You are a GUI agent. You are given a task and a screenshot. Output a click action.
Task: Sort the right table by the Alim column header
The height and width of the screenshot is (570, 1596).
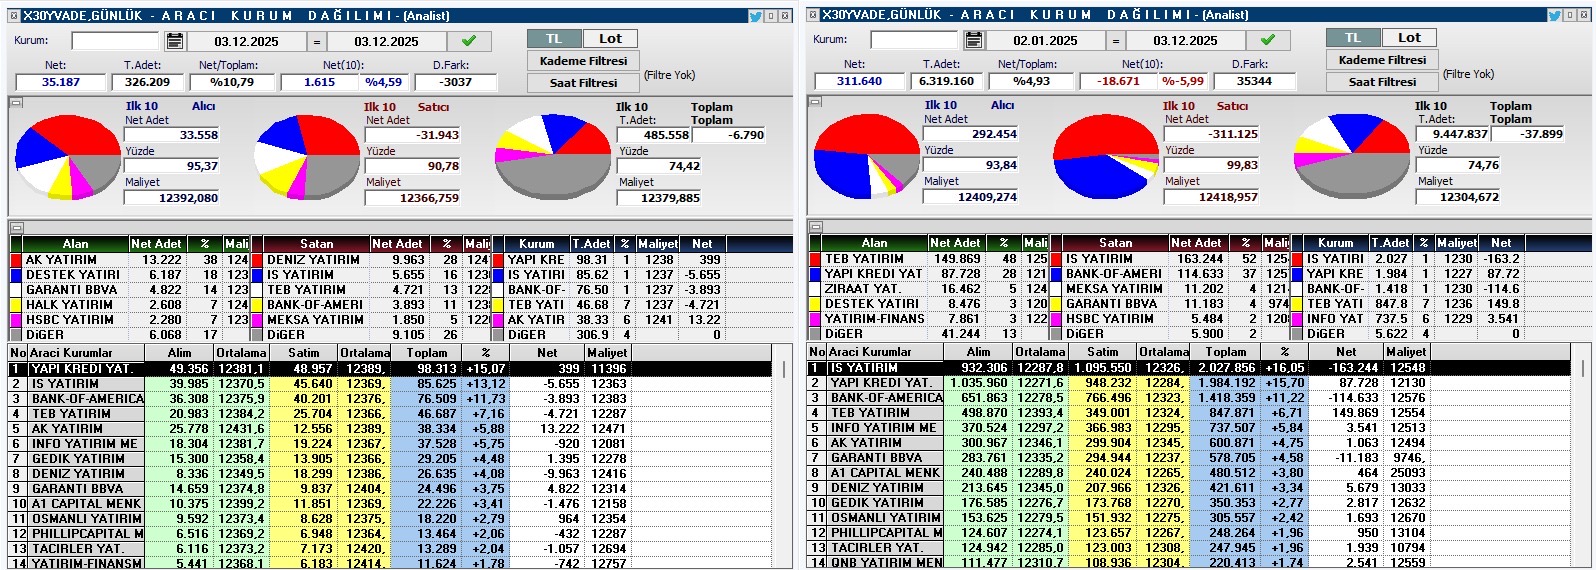click(x=978, y=352)
